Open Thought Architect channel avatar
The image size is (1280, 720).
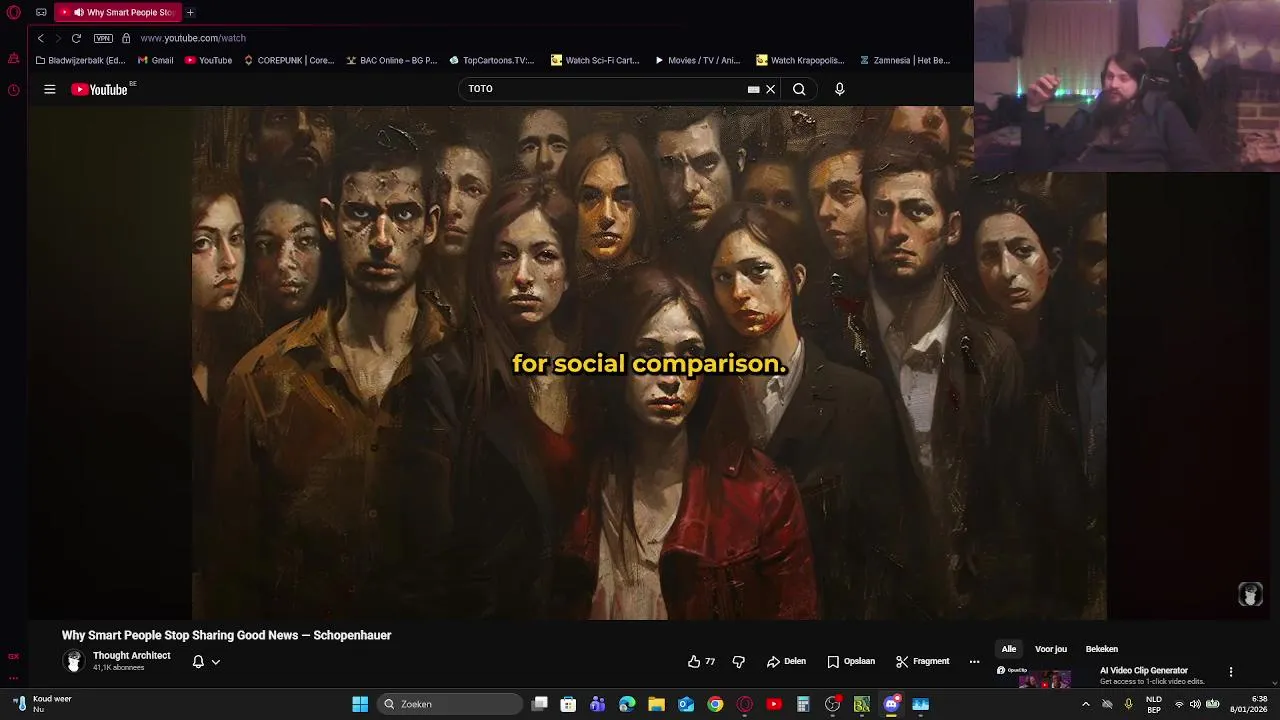(73, 661)
